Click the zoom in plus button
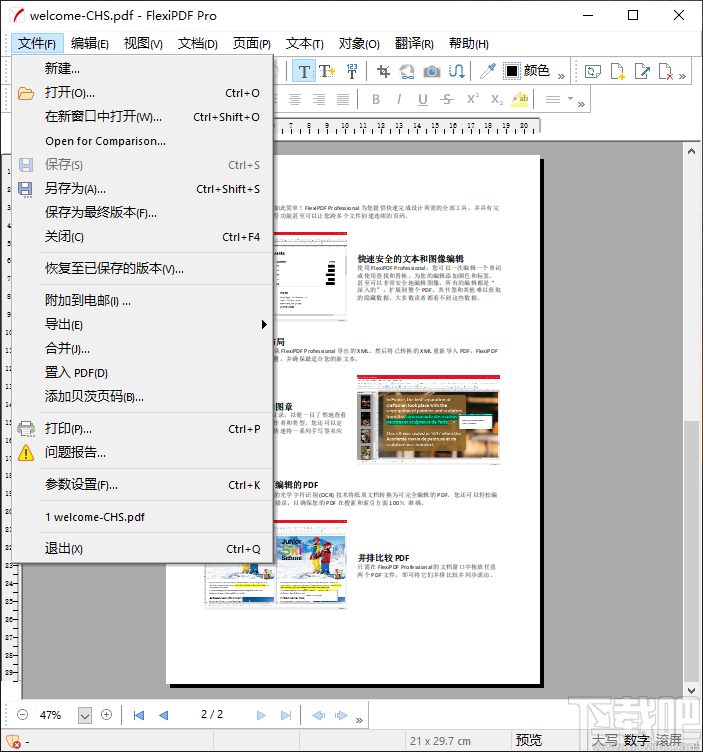The image size is (703, 752). pyautogui.click(x=106, y=715)
